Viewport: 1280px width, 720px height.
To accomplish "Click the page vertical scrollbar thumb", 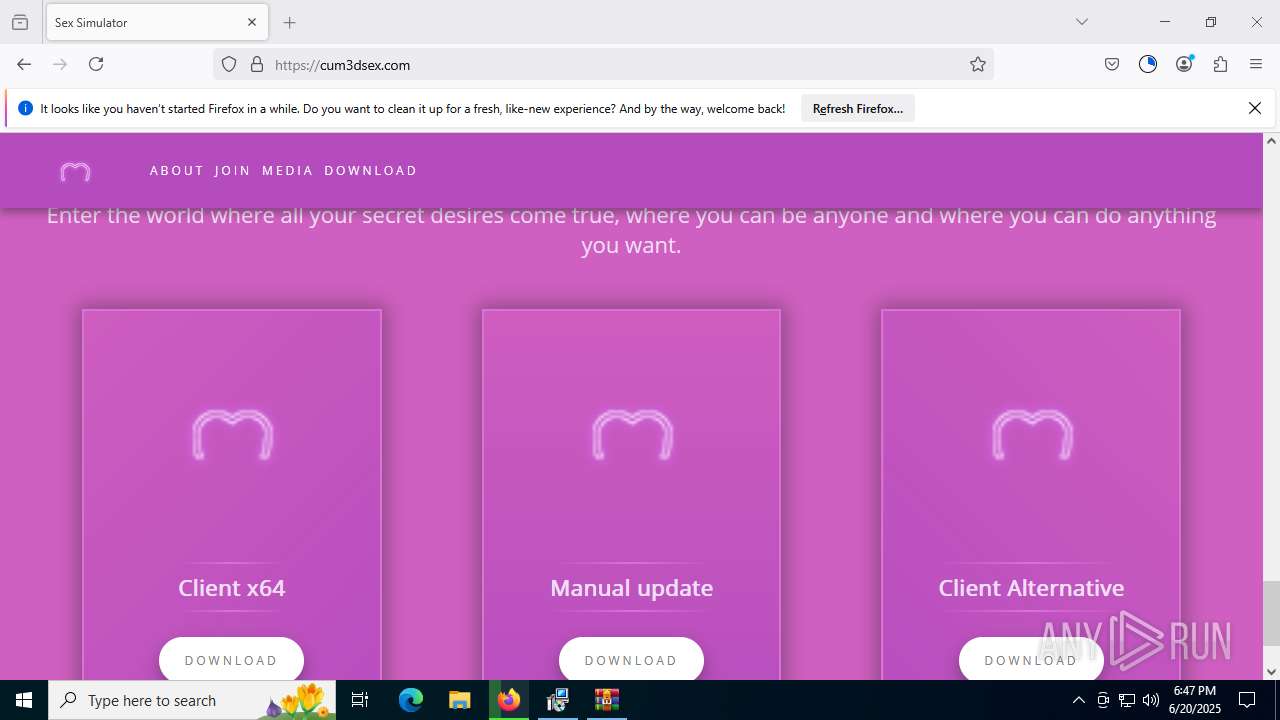I will [x=1271, y=614].
